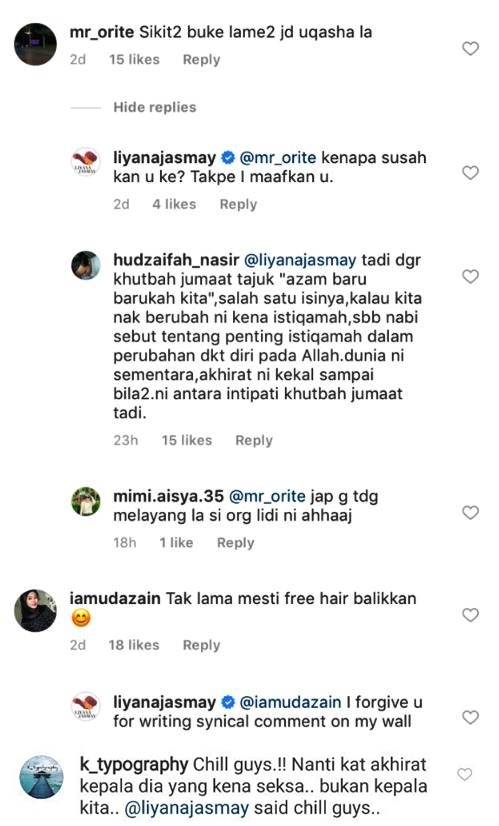Reply to mimi.aisya.35's comment
This screenshot has height=826, width=499.
pos(236,543)
